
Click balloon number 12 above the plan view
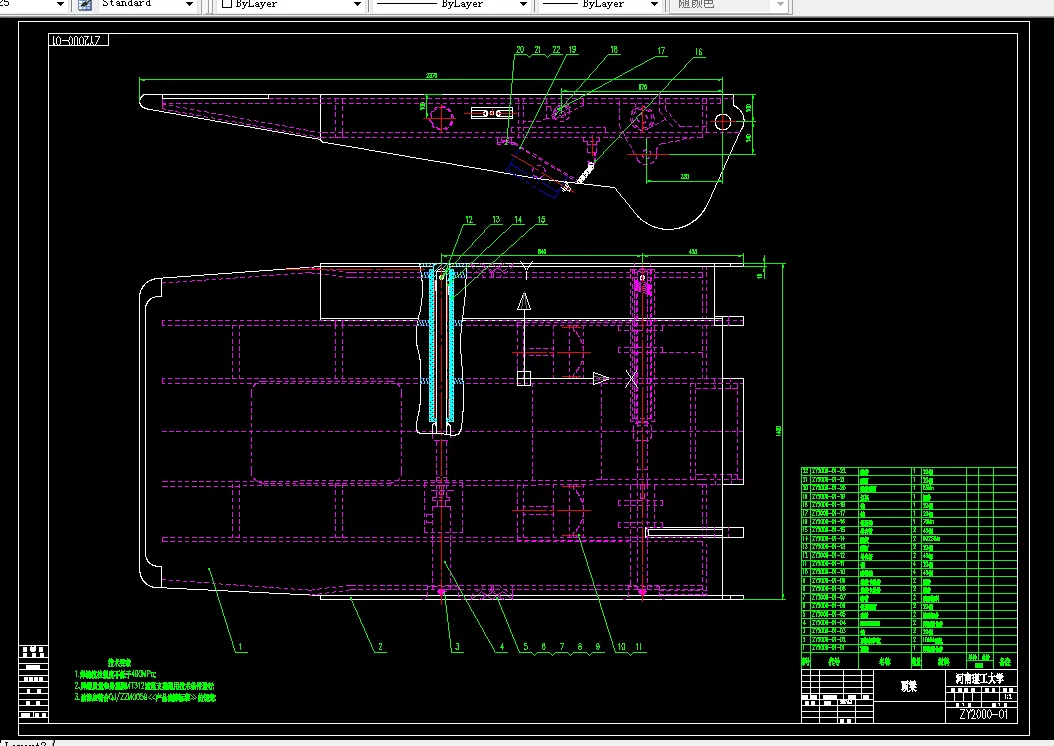[x=469, y=220]
